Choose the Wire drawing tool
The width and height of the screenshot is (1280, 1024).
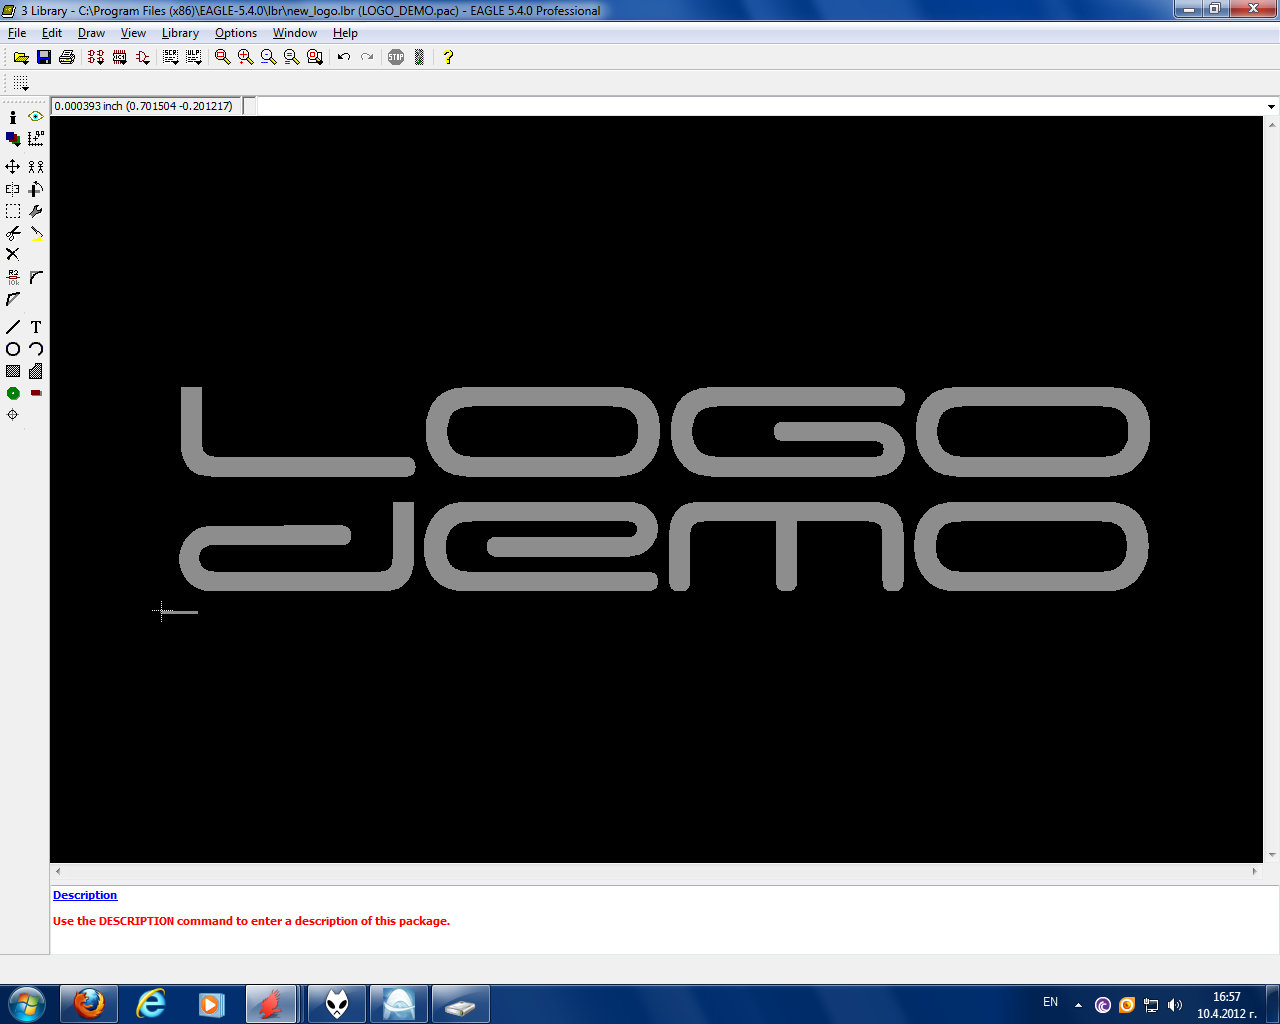point(12,326)
